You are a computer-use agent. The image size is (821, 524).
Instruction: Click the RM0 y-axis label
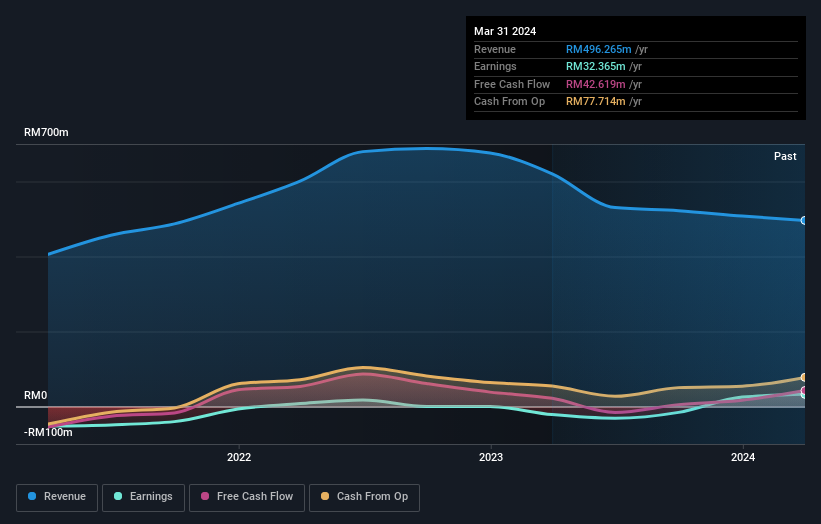[36, 395]
